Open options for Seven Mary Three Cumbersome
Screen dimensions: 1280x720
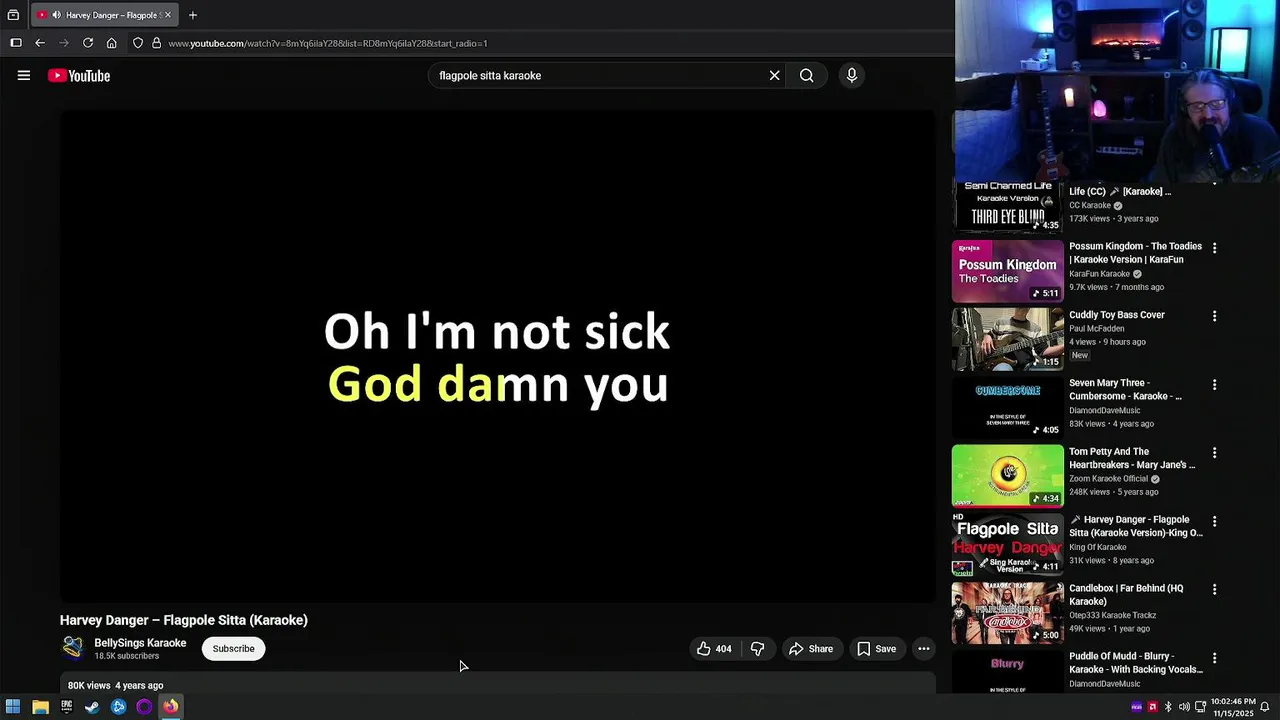[1214, 385]
